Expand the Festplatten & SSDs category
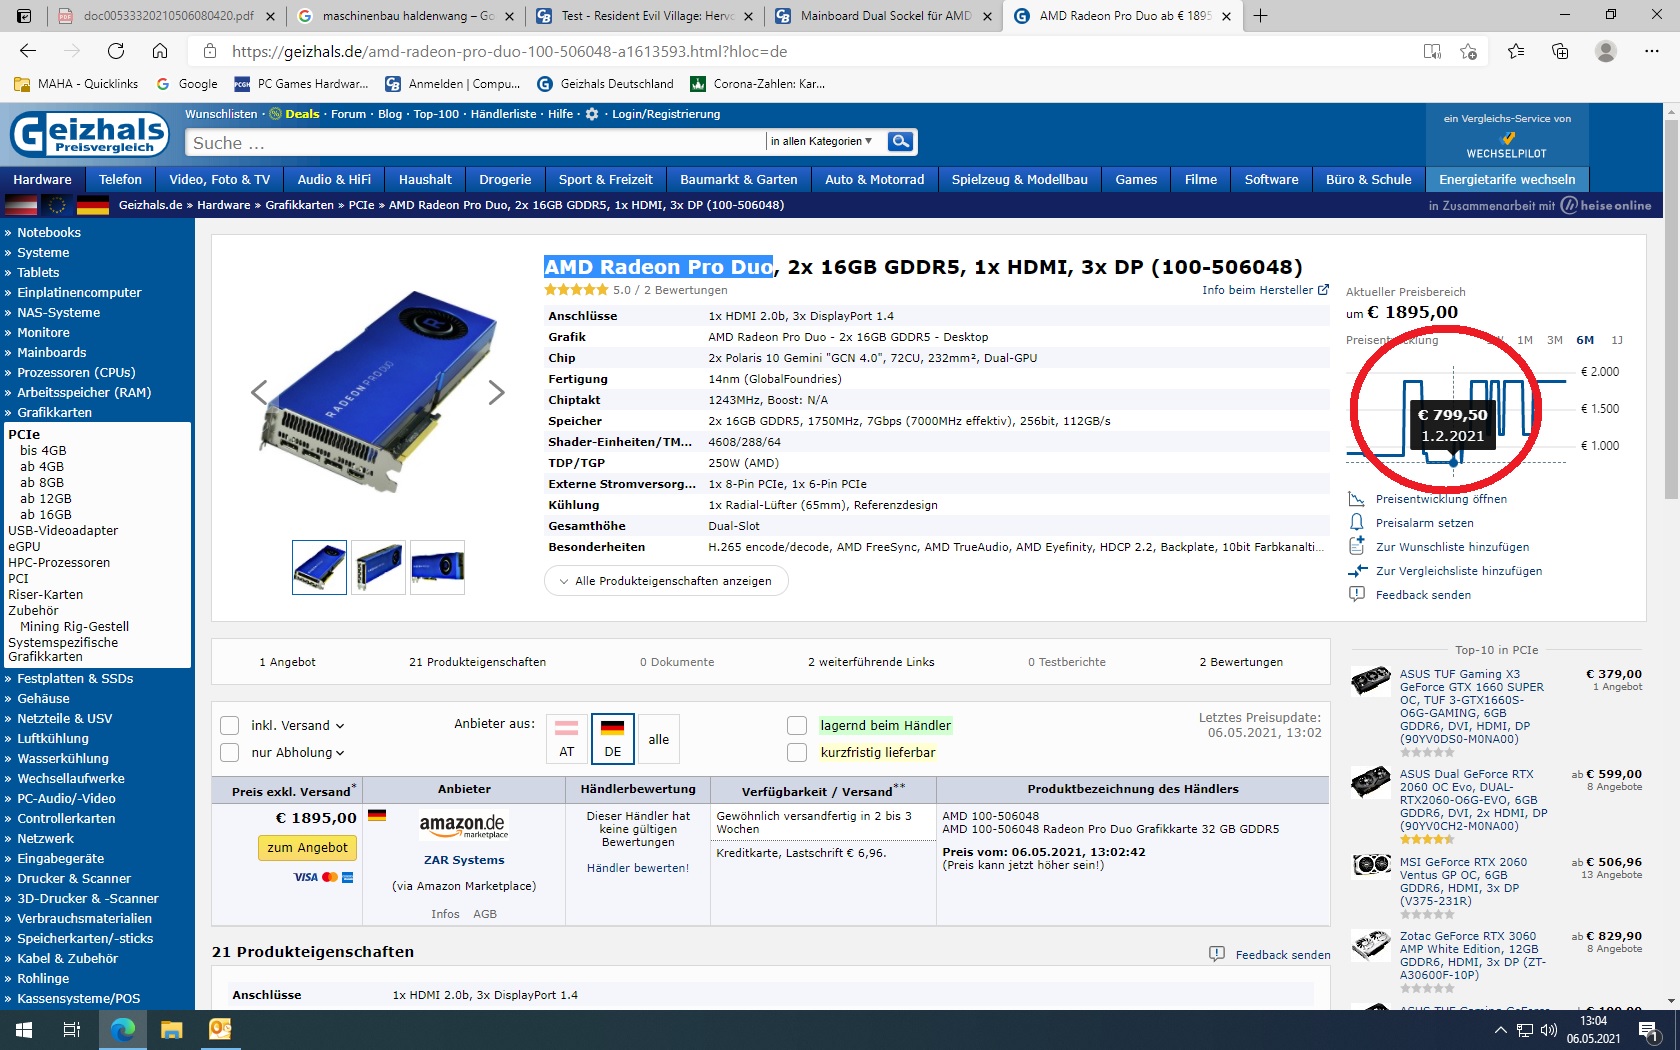 pos(74,678)
